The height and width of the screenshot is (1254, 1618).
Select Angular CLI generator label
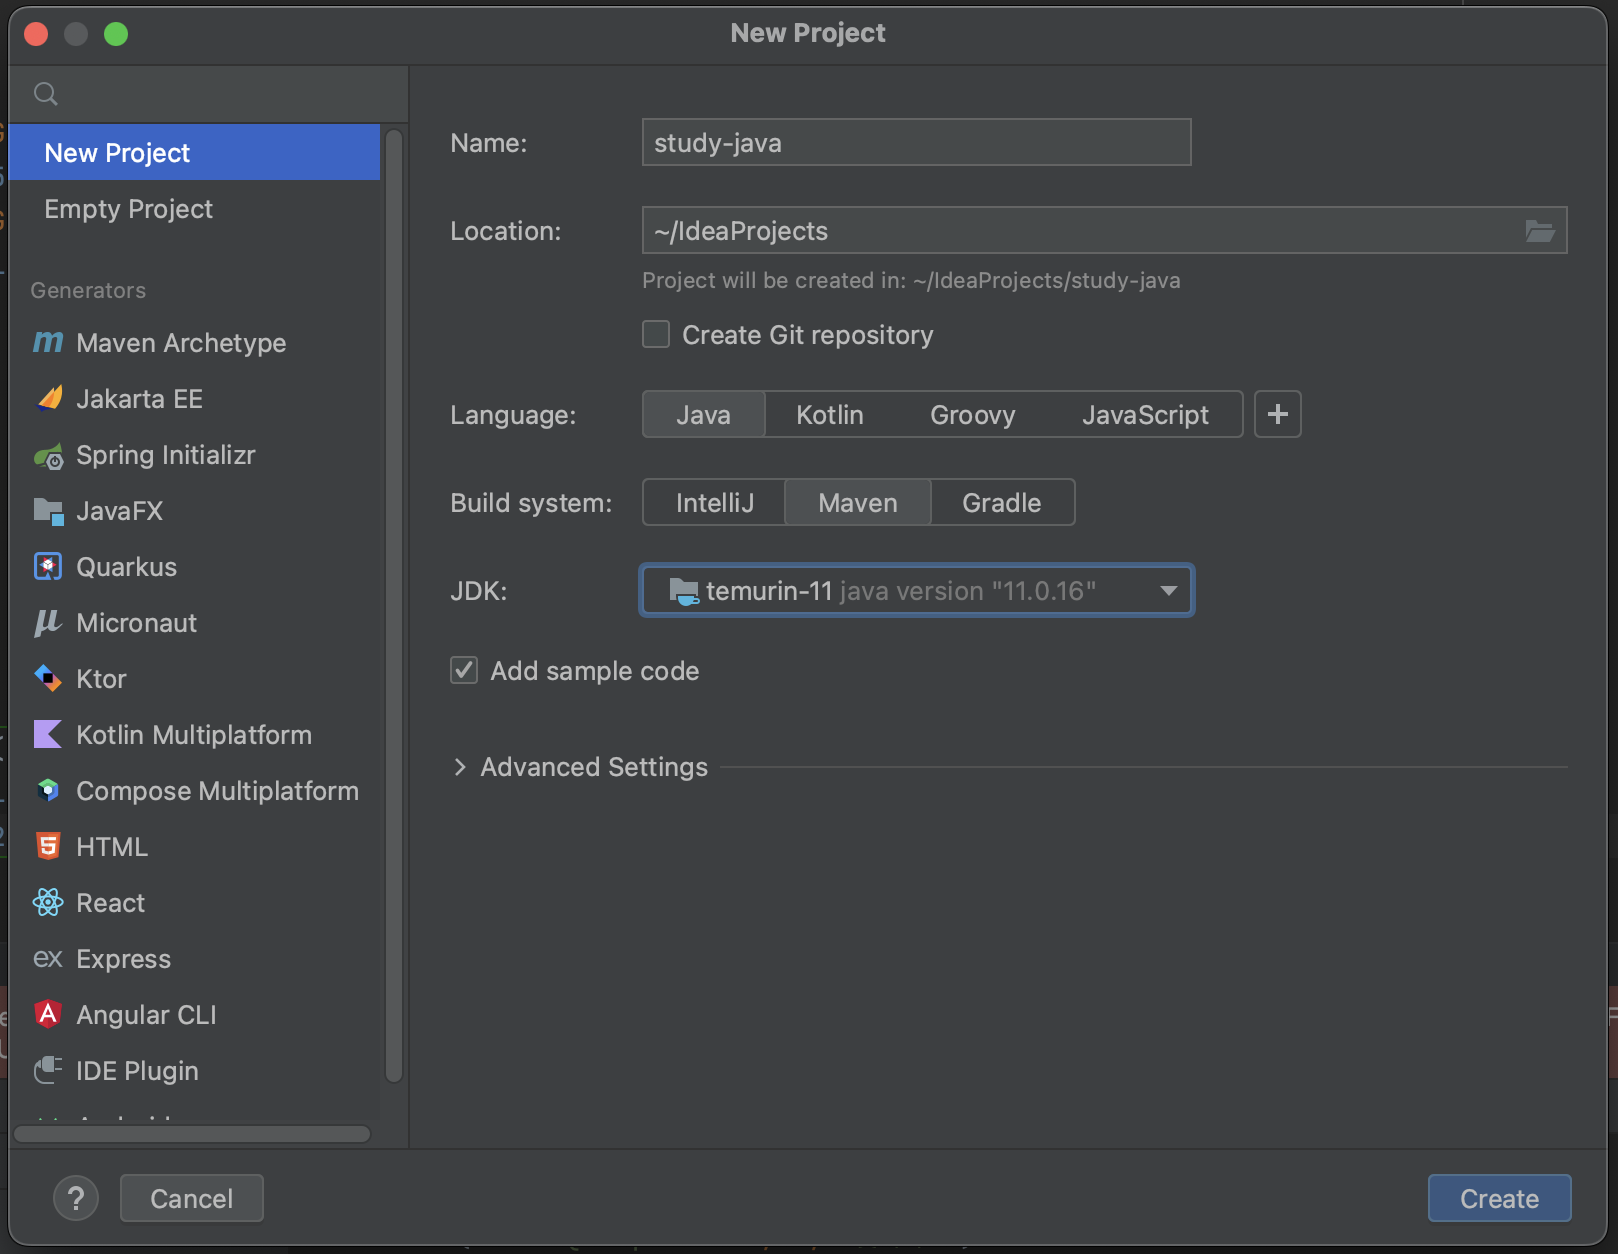(x=146, y=1015)
